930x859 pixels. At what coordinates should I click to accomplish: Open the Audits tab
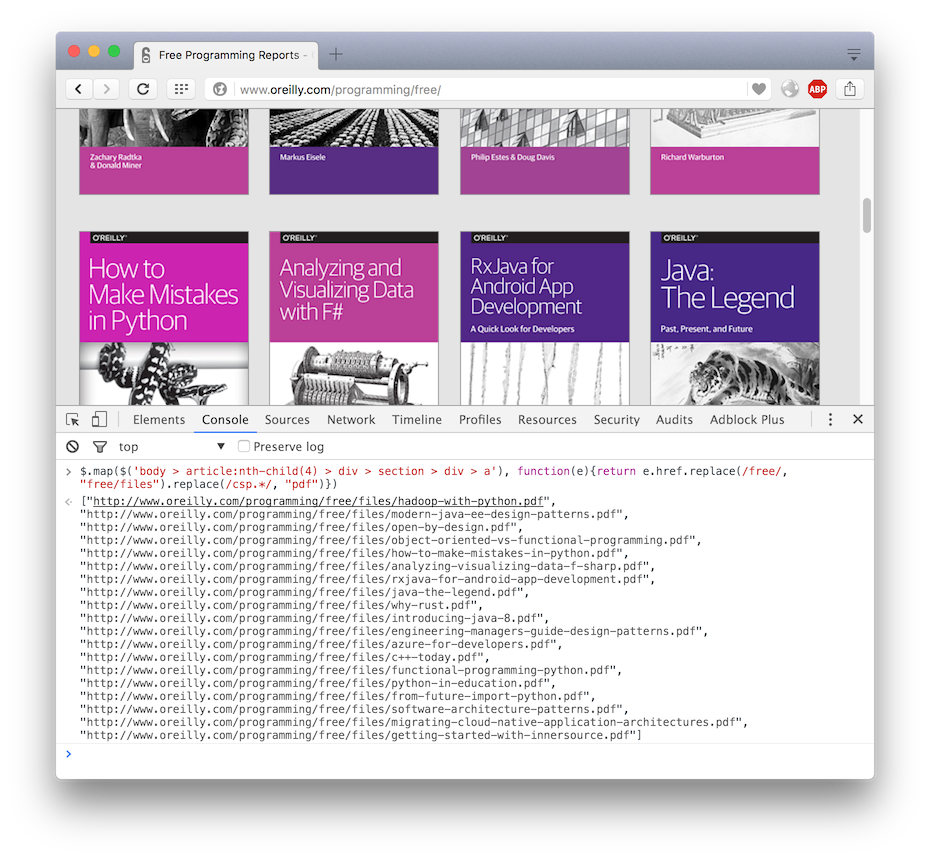pyautogui.click(x=674, y=419)
